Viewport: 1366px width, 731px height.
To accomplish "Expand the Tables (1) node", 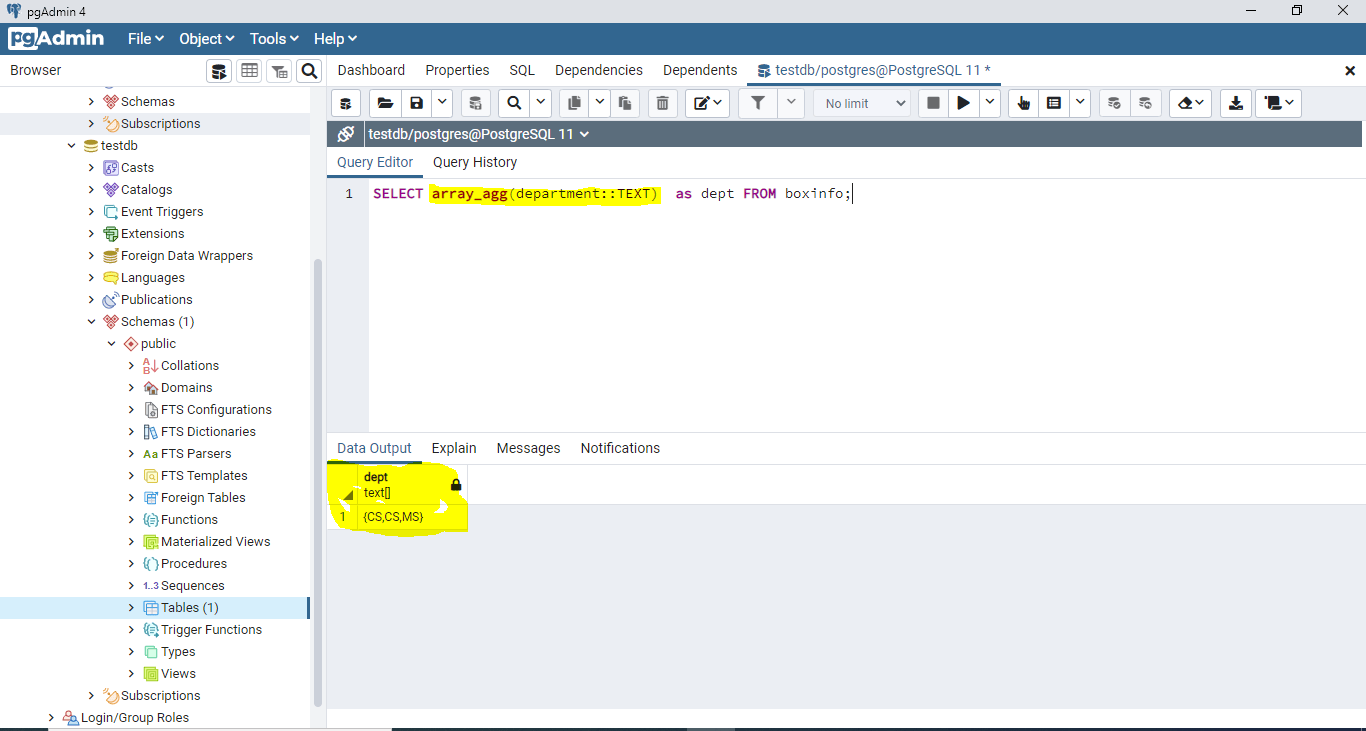I will click(x=131, y=608).
